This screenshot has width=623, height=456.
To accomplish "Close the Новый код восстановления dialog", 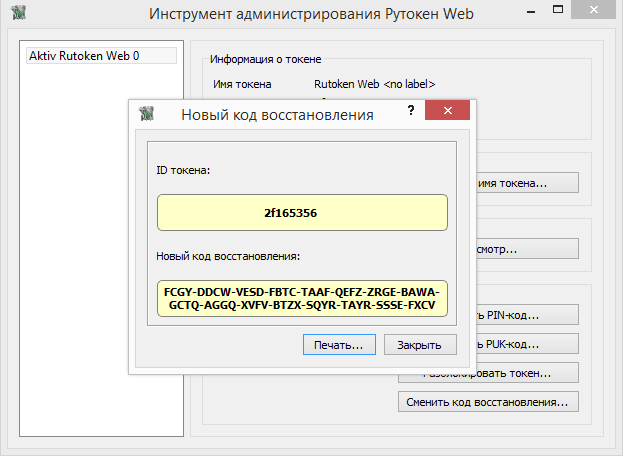I will tap(447, 110).
